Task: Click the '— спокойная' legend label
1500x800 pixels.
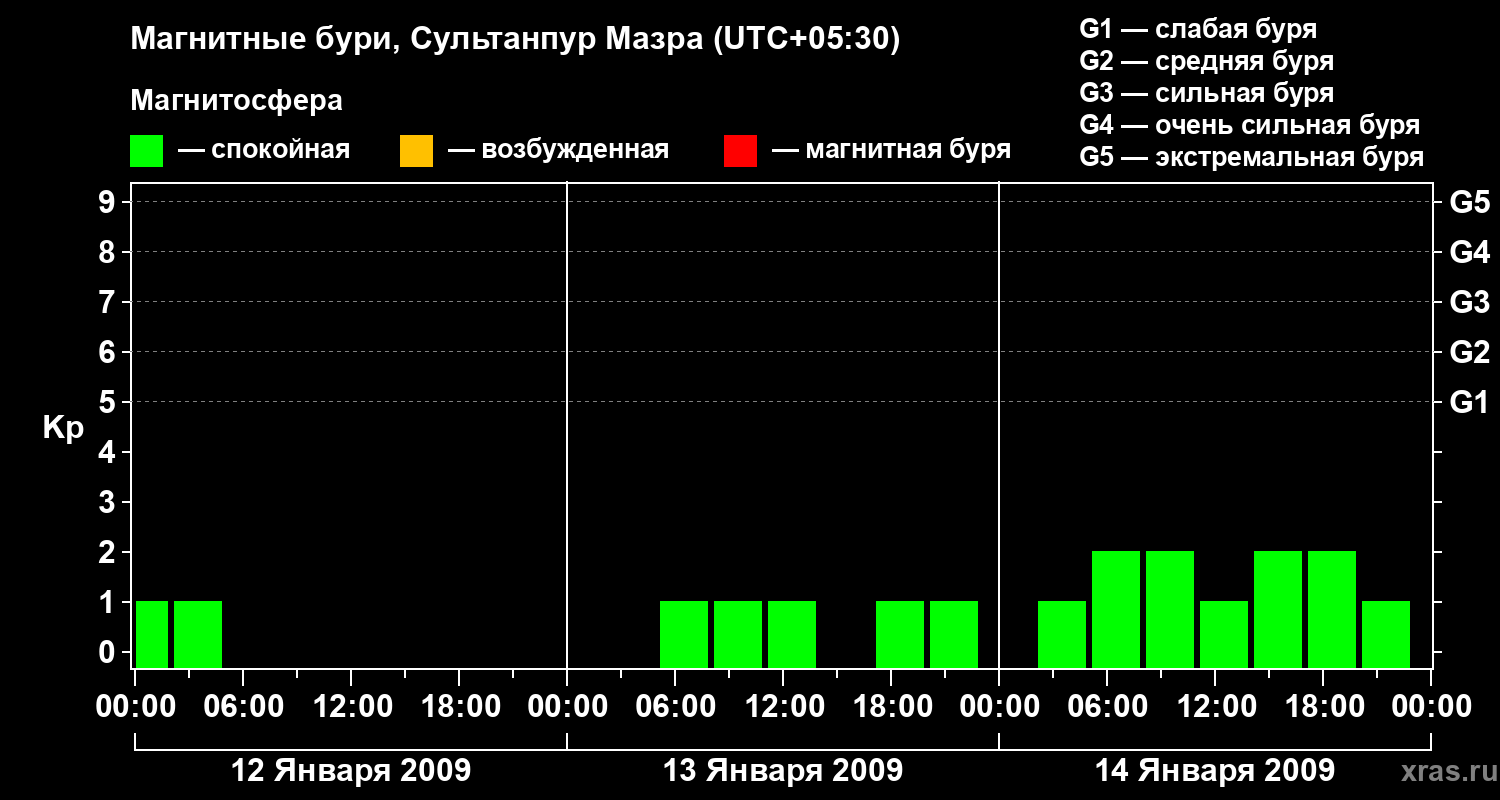Action: coord(264,151)
